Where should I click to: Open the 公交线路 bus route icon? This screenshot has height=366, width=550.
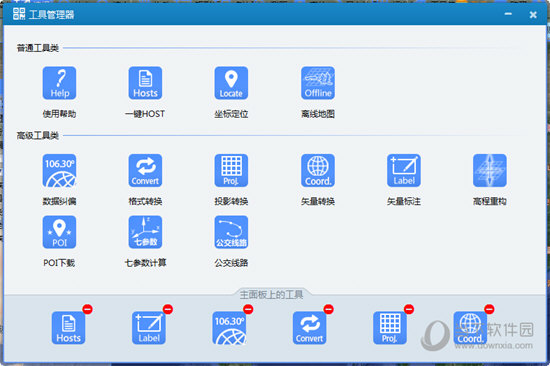click(231, 232)
